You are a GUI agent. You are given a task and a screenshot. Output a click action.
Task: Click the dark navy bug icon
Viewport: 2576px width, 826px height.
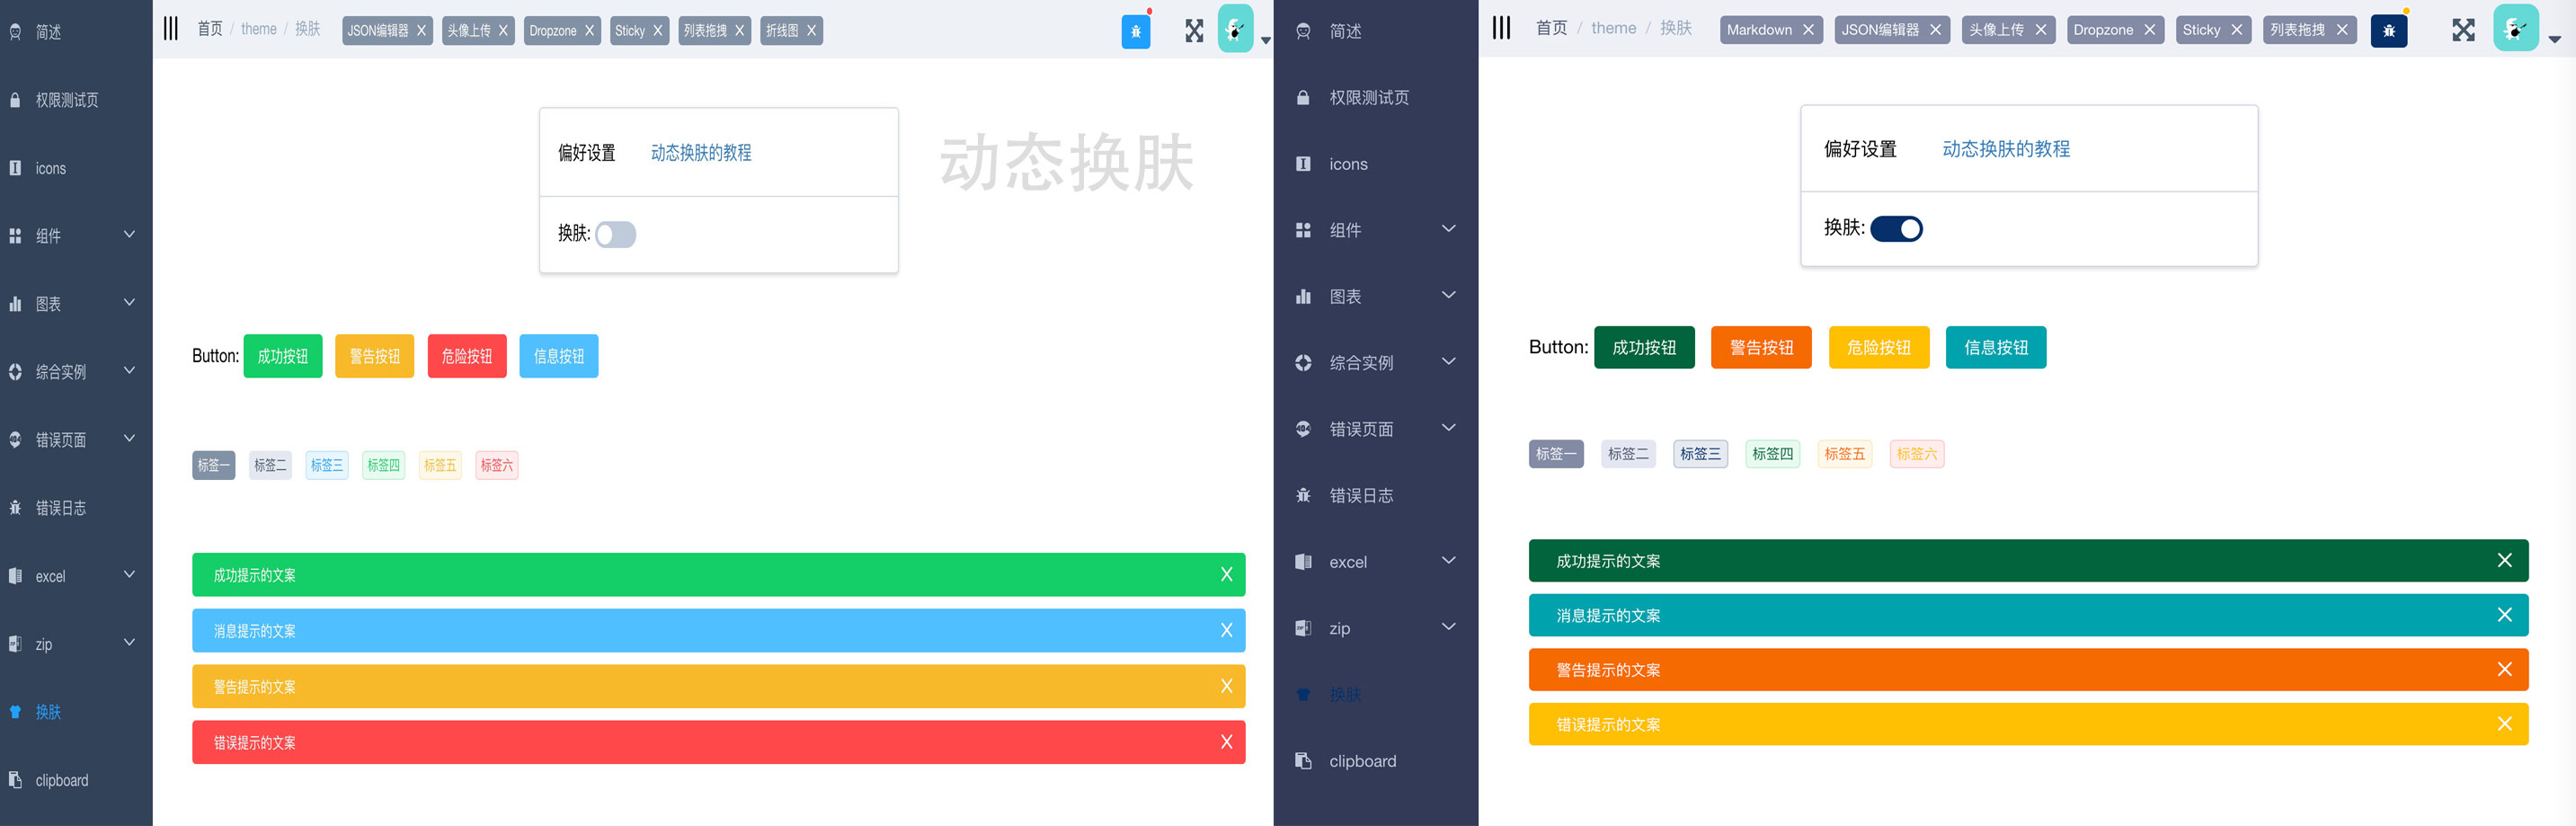coord(2388,31)
